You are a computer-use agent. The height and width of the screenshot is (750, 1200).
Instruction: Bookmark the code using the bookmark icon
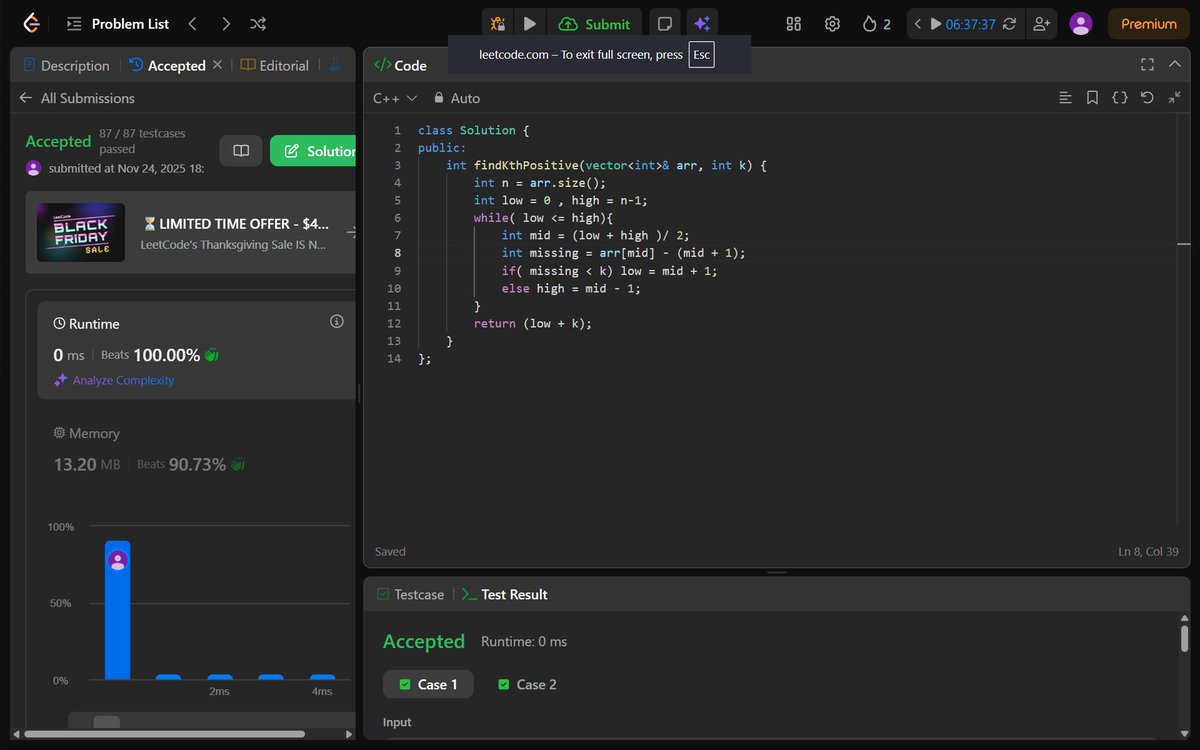1092,97
